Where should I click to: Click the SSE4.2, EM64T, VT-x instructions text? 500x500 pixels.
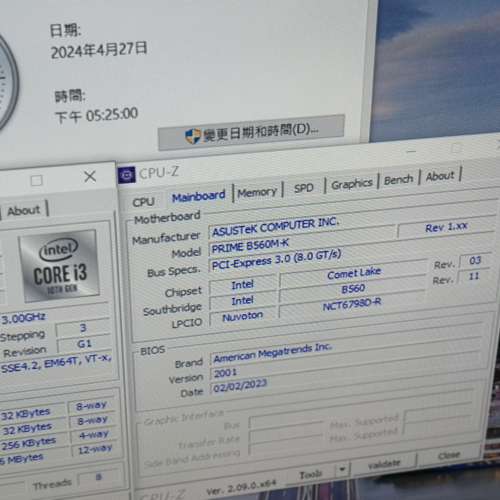point(56,363)
